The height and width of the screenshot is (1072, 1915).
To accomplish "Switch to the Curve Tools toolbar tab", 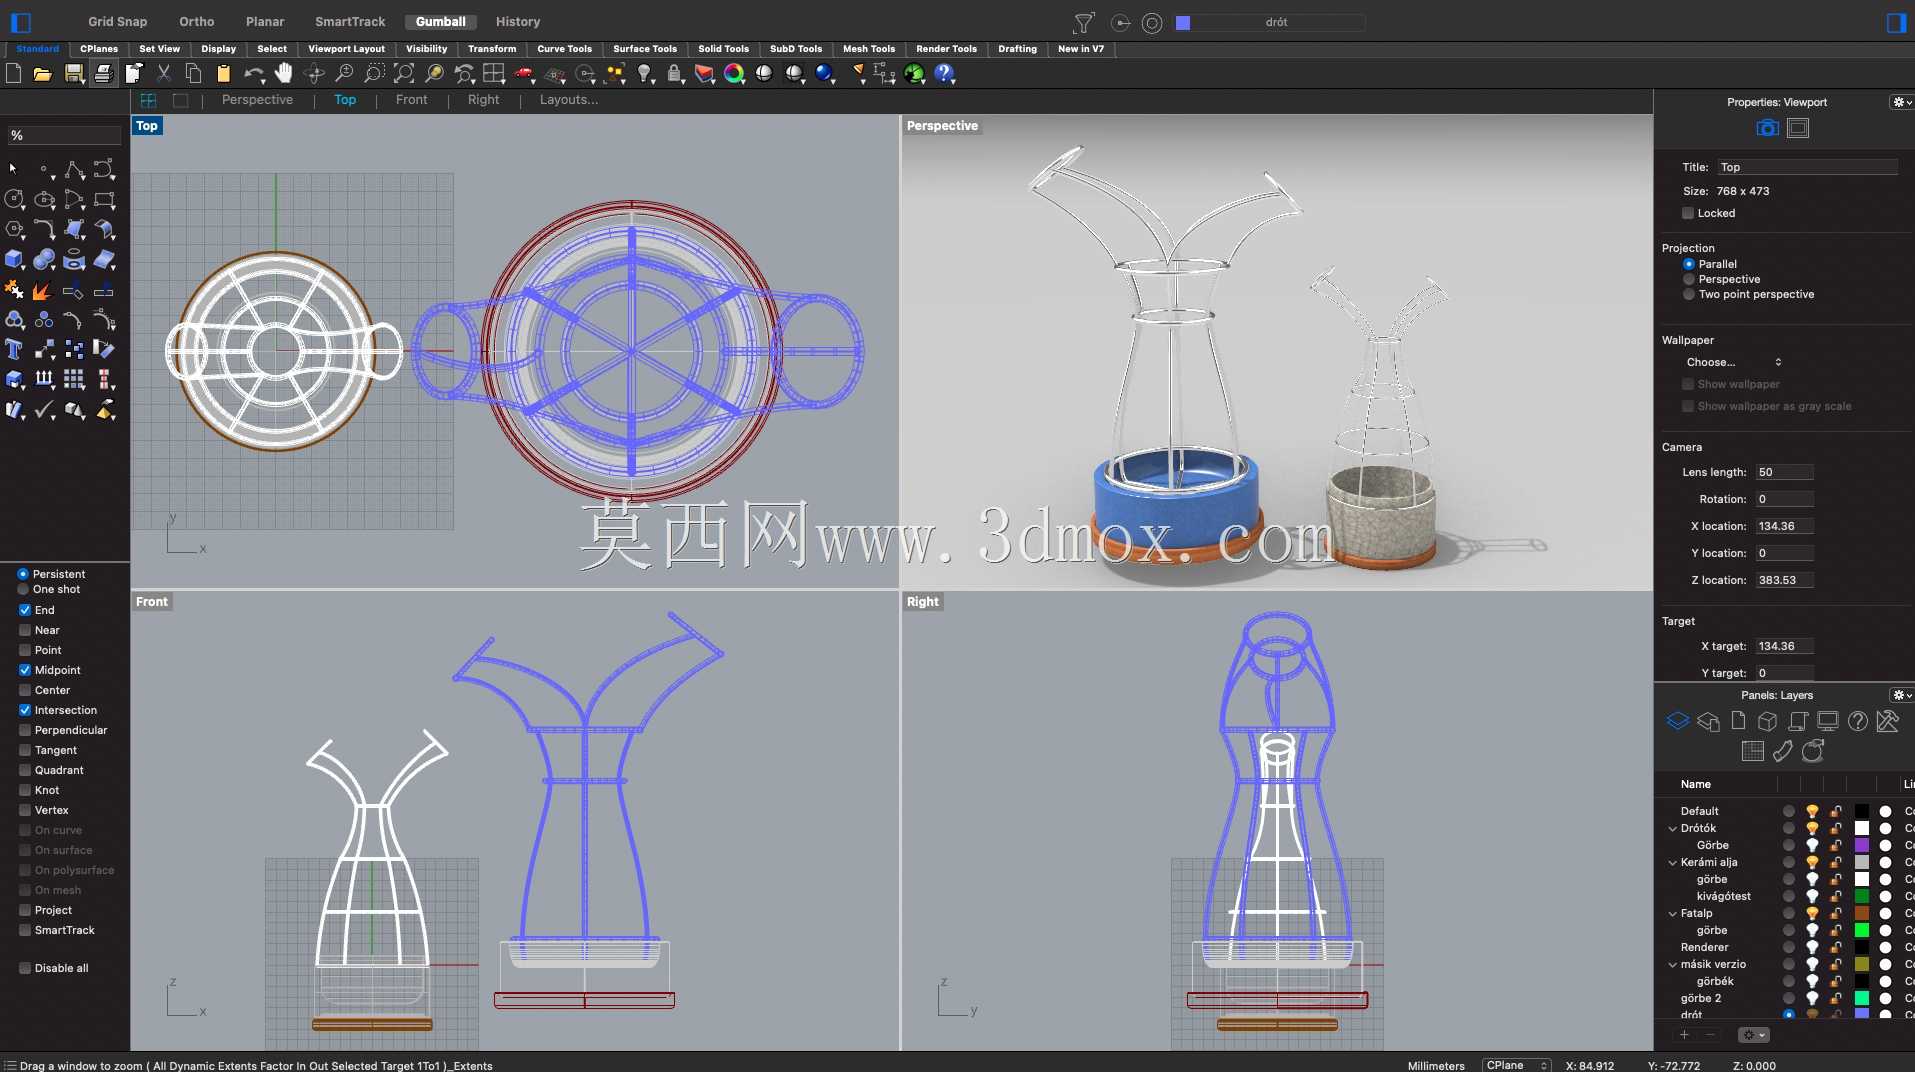I will (x=564, y=48).
